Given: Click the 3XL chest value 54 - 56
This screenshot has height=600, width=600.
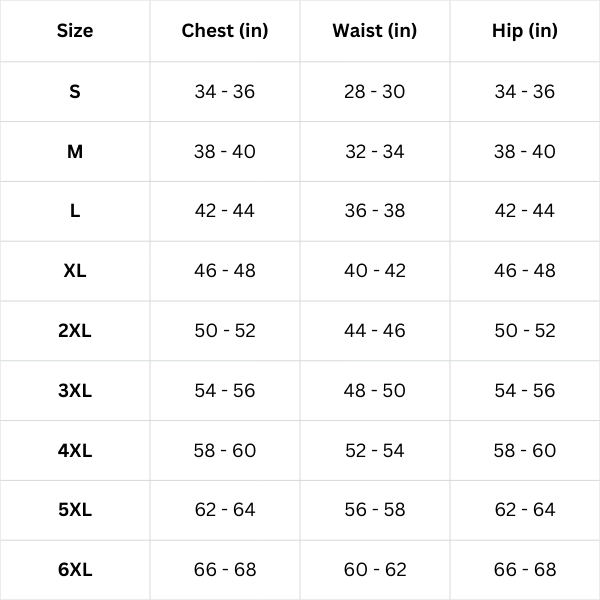Looking at the screenshot, I should coord(225,391).
